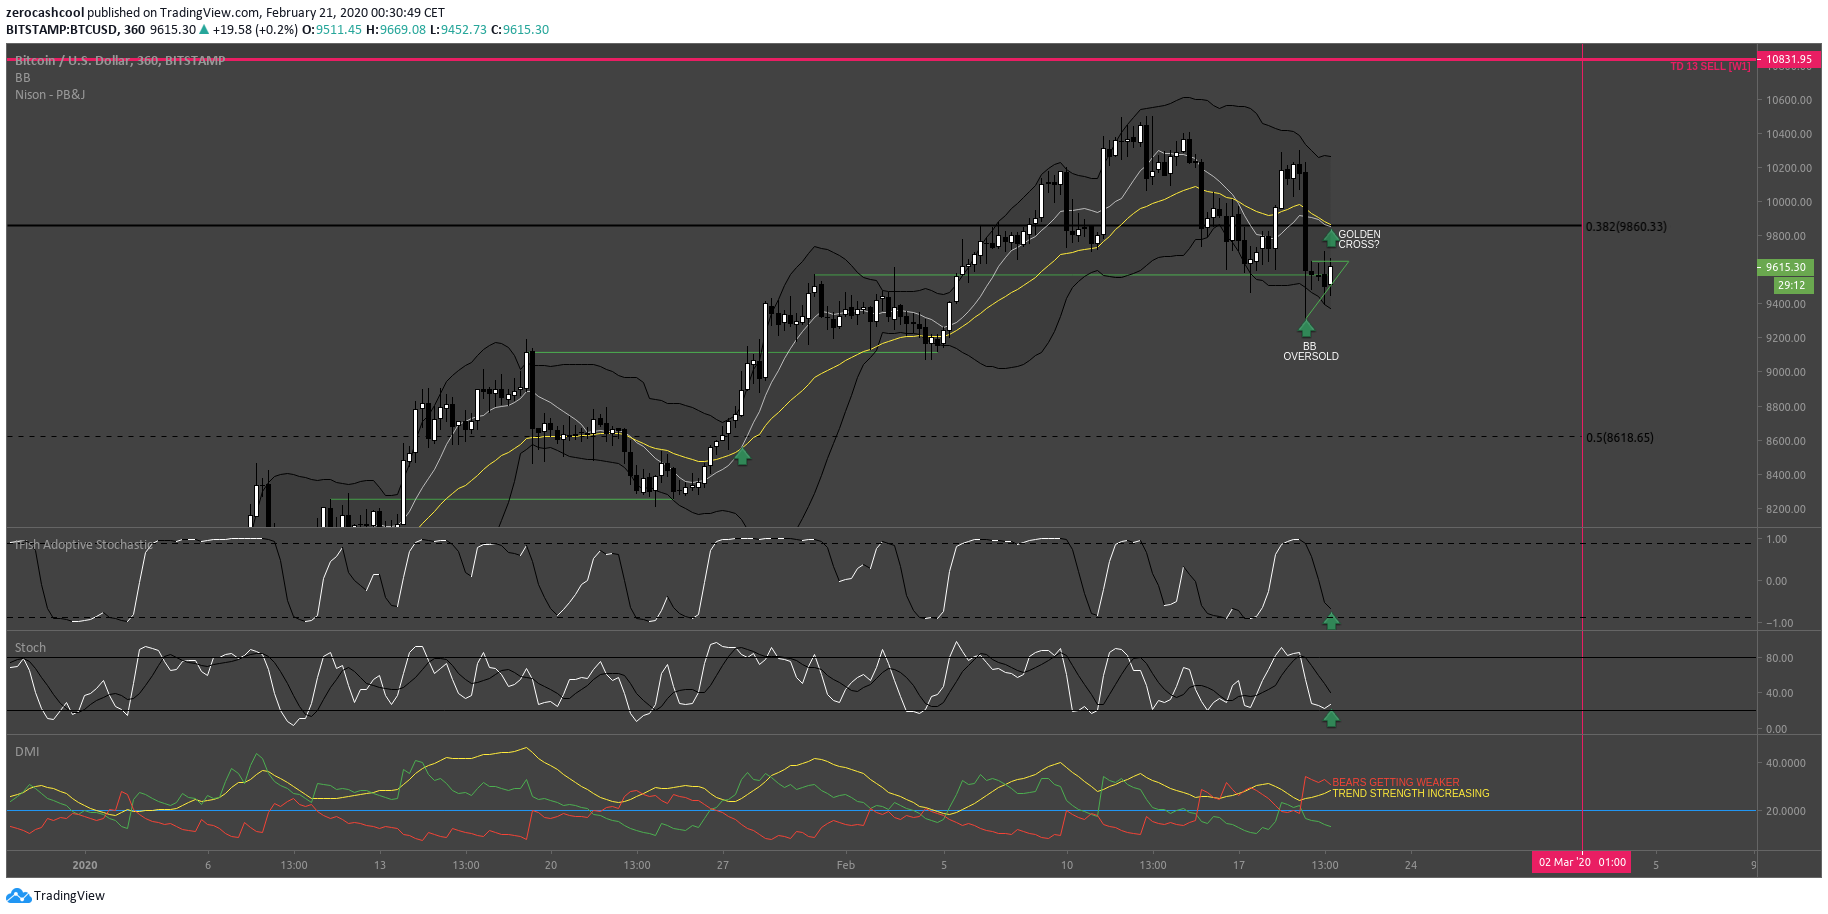1828x914 pixels.
Task: Click the 20.0000 DMI axis label
Action: click(x=1786, y=811)
